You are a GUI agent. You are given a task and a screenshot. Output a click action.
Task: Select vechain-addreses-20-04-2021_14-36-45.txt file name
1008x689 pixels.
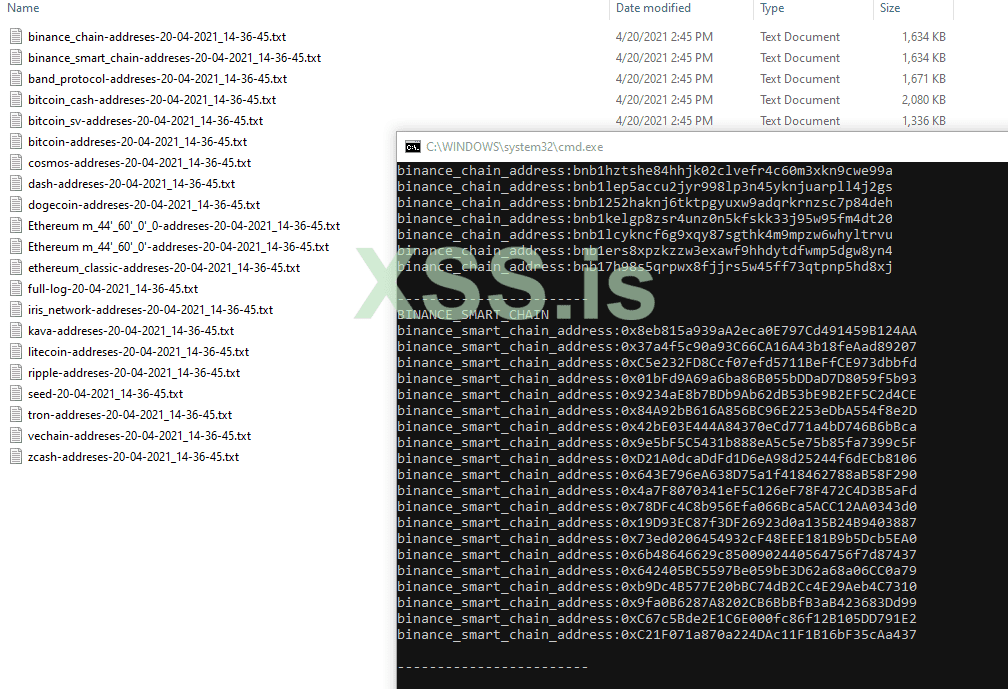[140, 436]
